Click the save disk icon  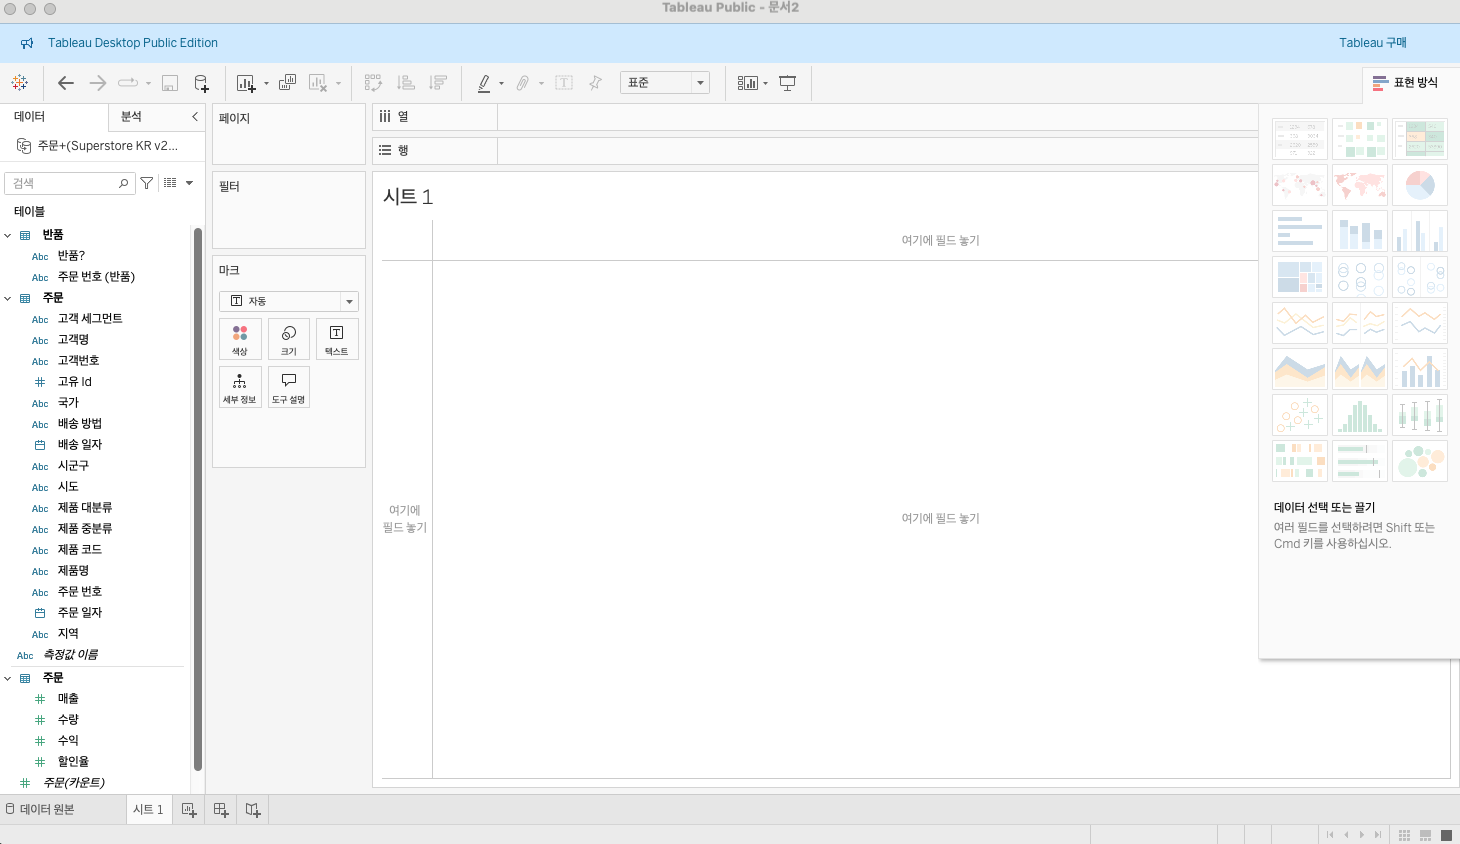170,83
